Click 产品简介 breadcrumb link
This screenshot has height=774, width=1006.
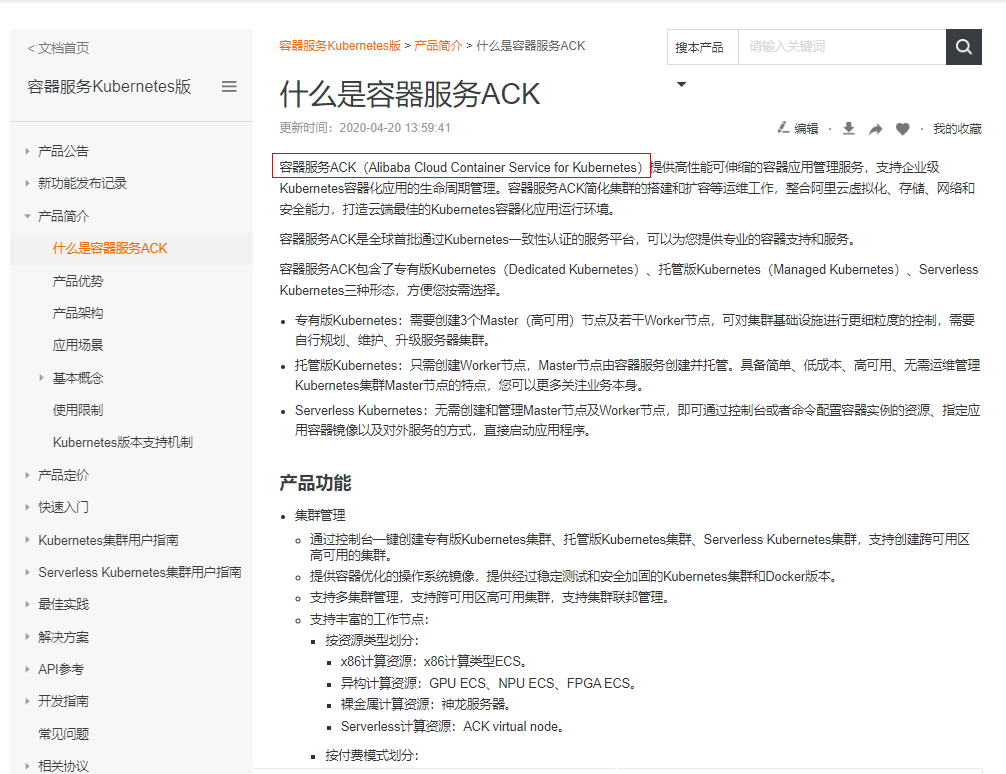coord(438,46)
